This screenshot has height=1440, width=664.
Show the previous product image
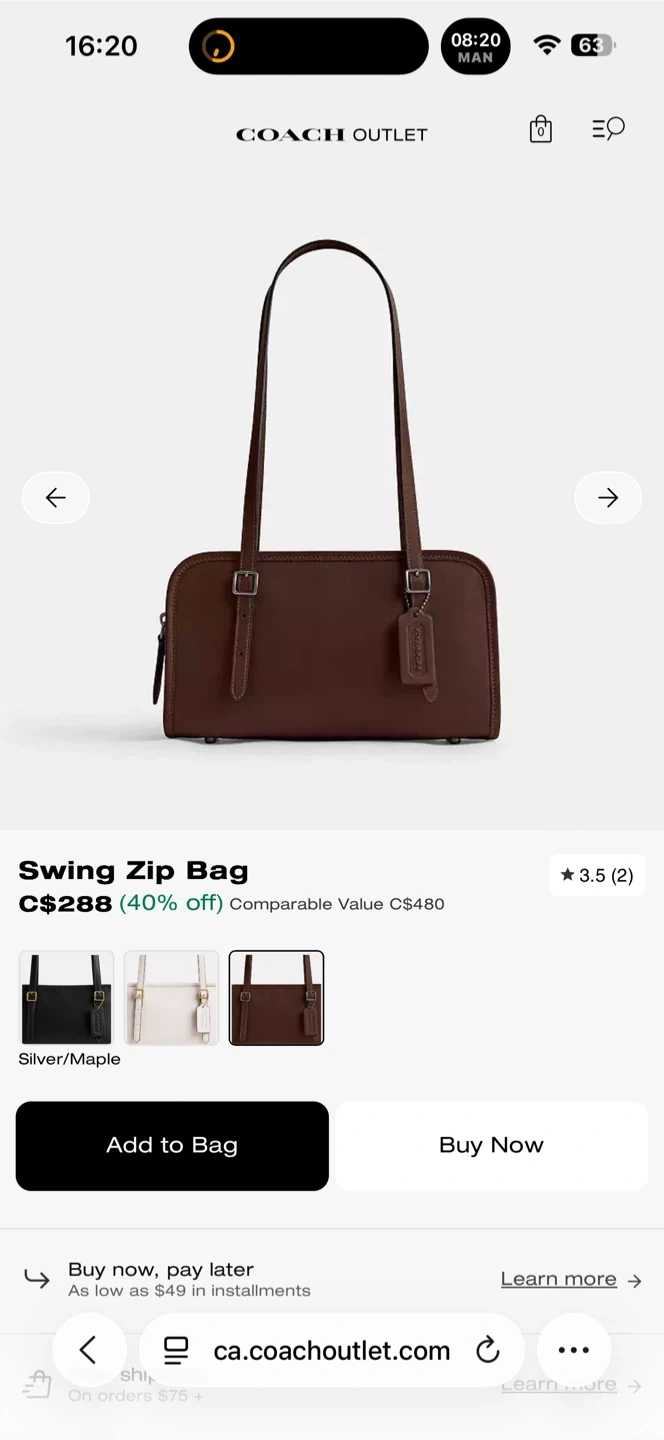tap(56, 497)
